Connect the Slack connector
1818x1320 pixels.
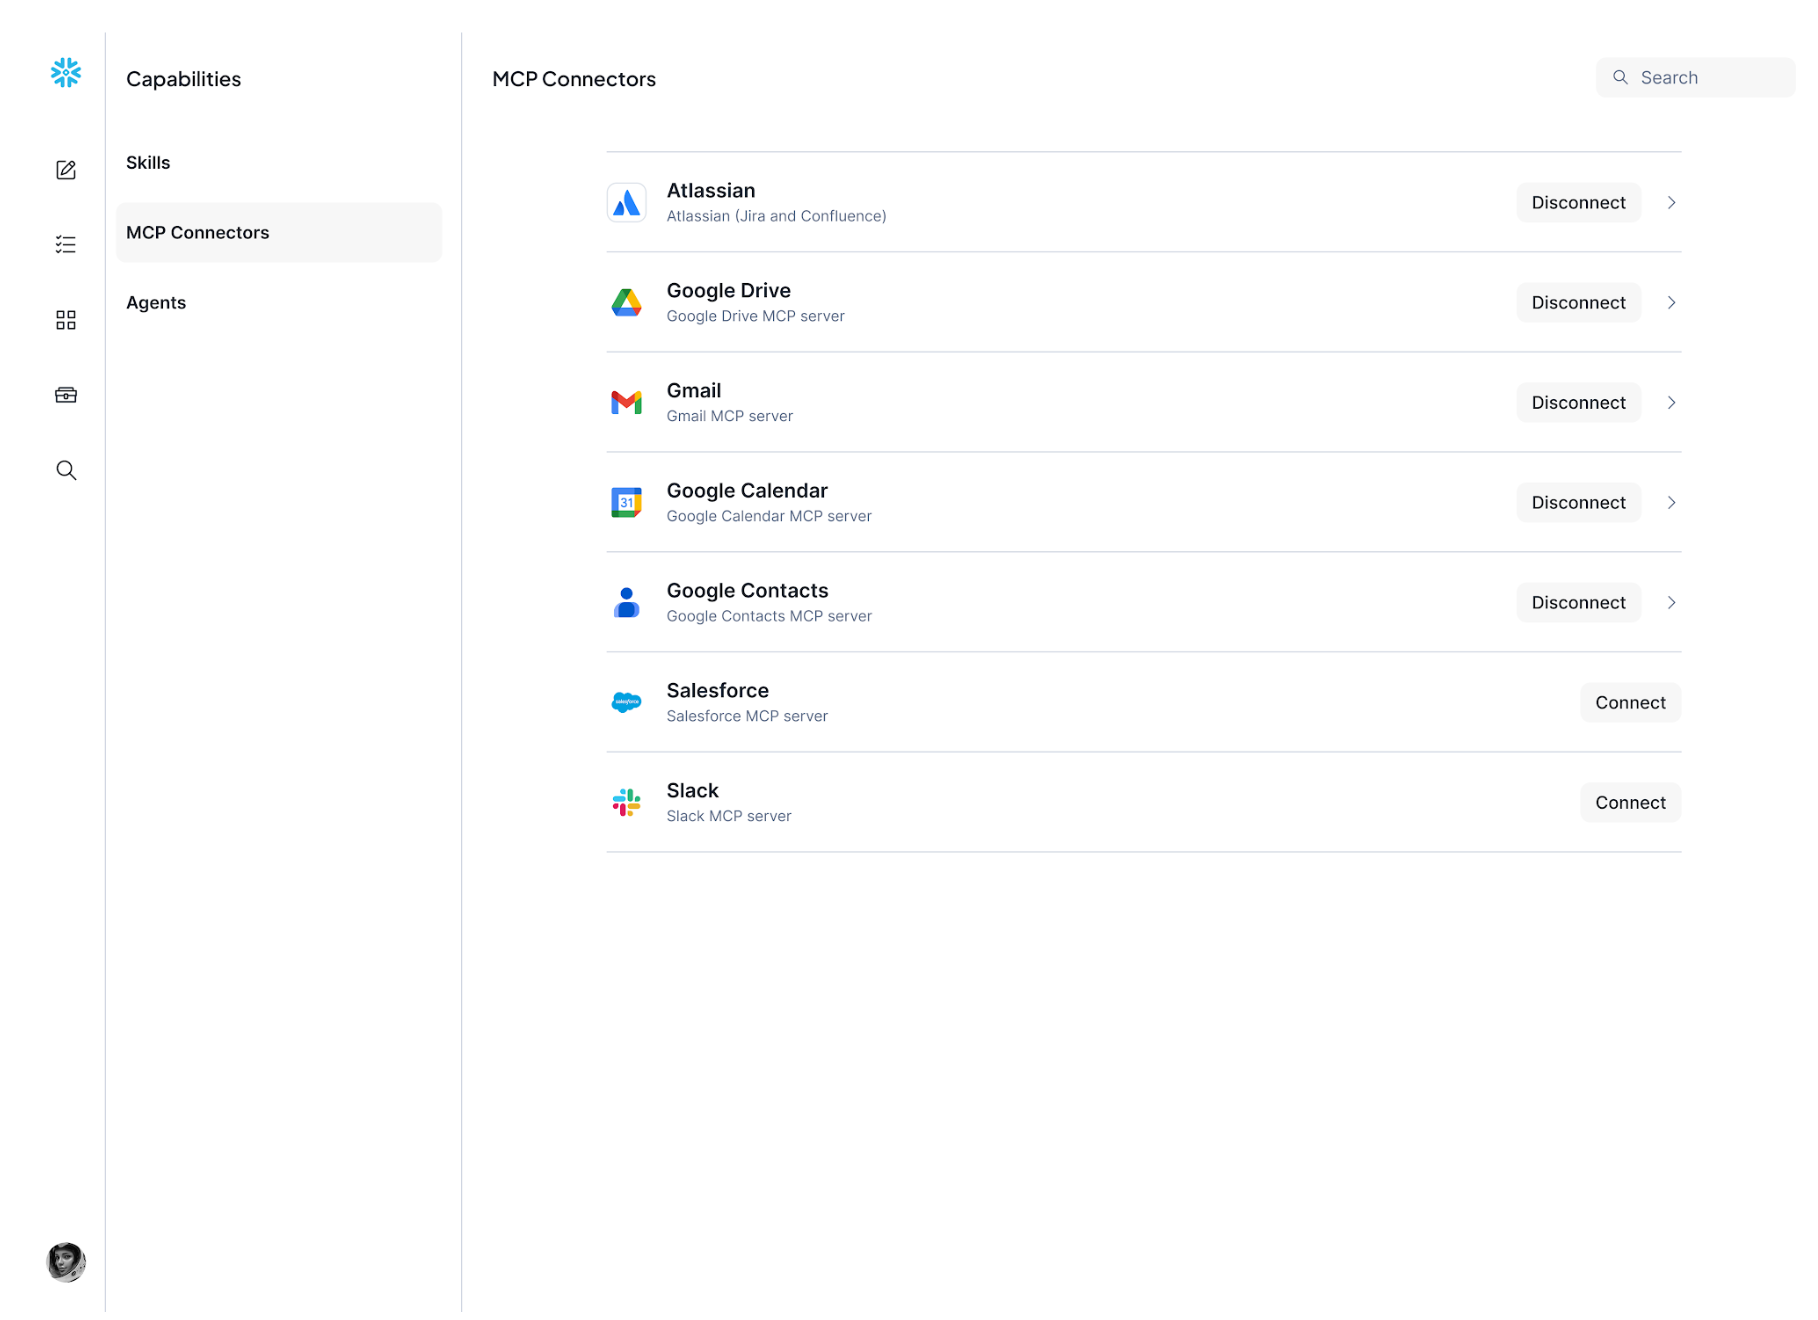(x=1631, y=803)
